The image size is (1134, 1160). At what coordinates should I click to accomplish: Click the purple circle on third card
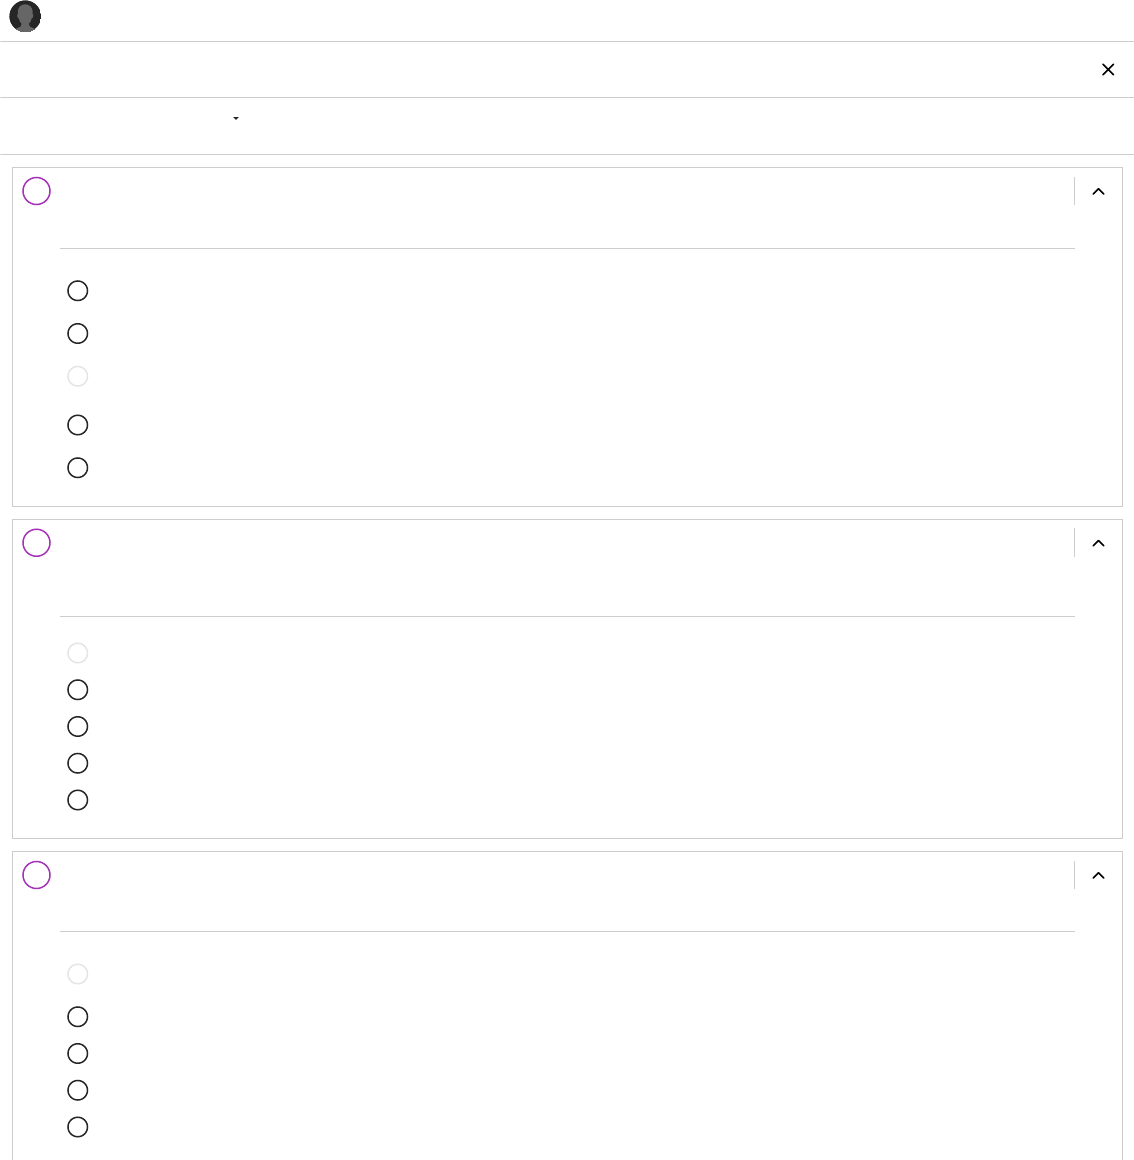click(x=37, y=875)
